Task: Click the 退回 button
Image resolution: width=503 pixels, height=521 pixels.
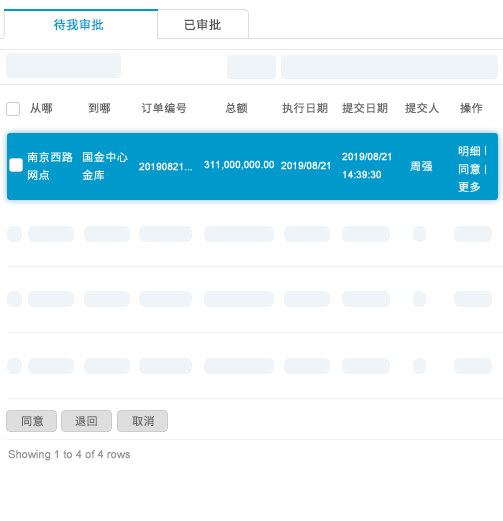Action: click(x=86, y=421)
